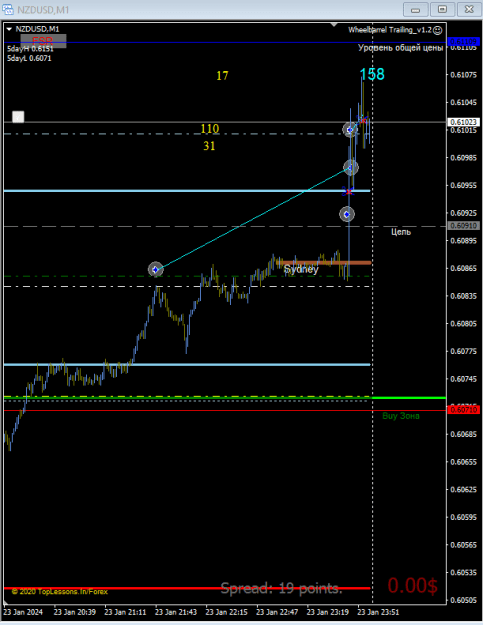Click the small white square button at left

(x=18, y=117)
